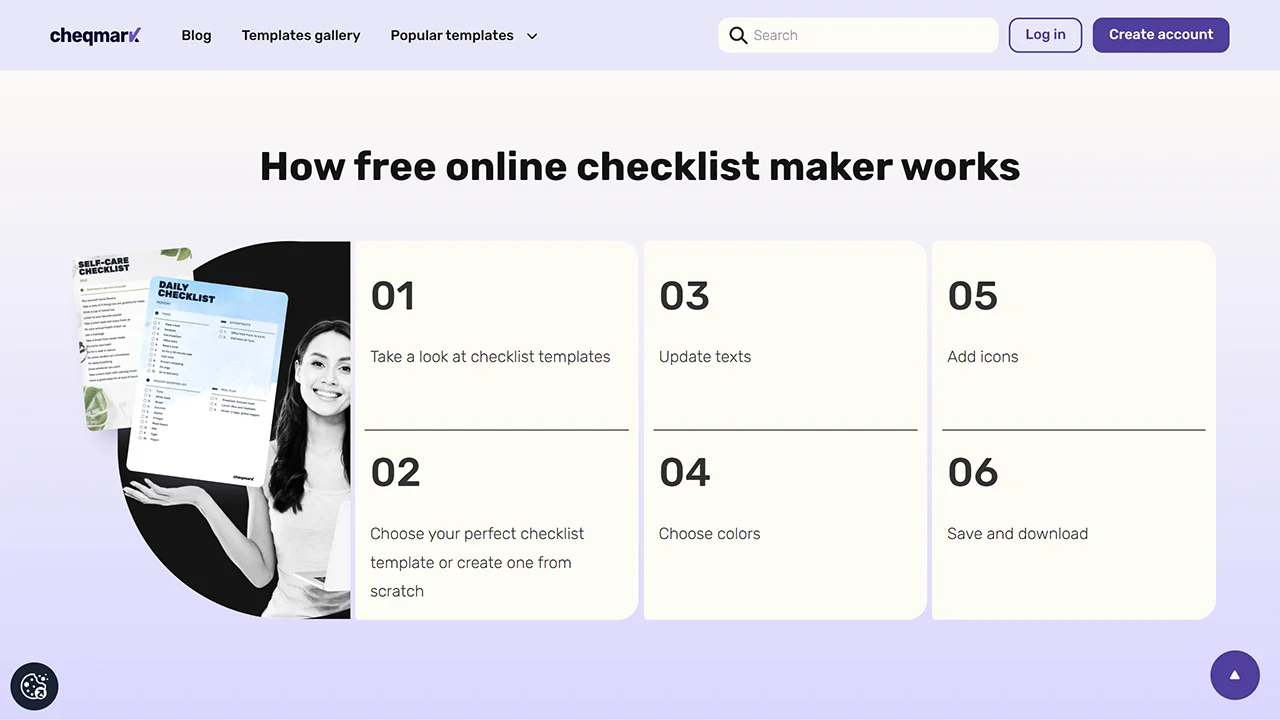Image resolution: width=1280 pixels, height=720 pixels.
Task: Select the Self-Care Checklist template preview
Action: [x=110, y=330]
